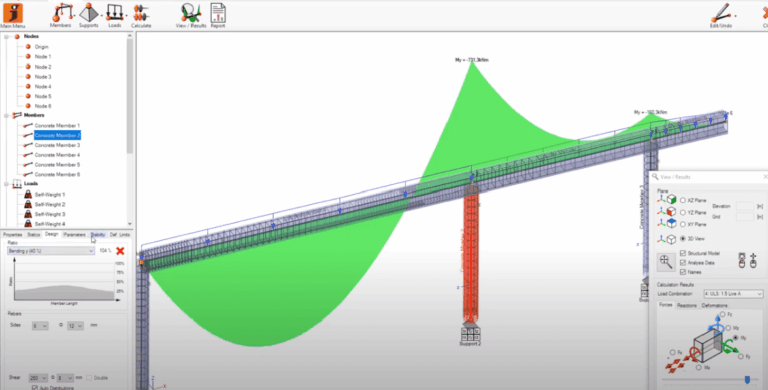
Task: Click the Elevation input field
Action: [x=744, y=206]
